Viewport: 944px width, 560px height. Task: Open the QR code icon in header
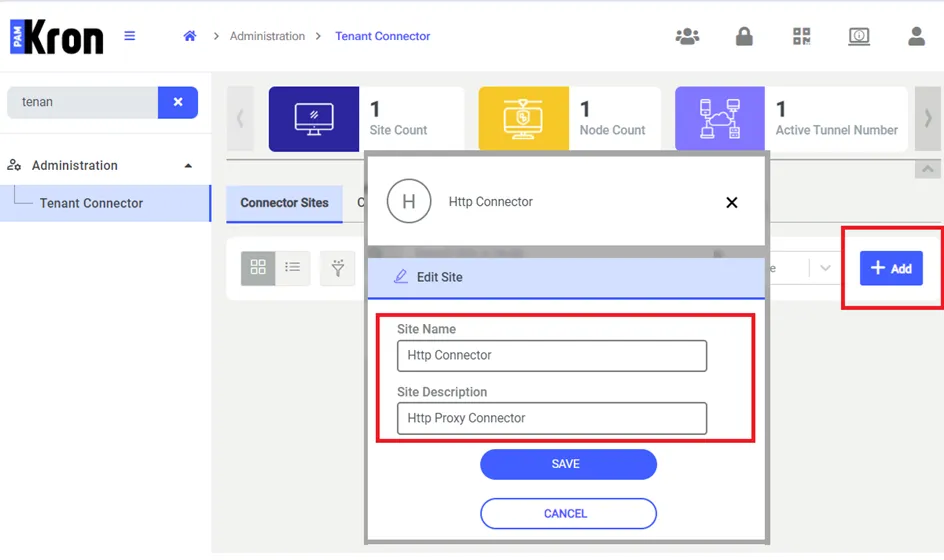801,36
